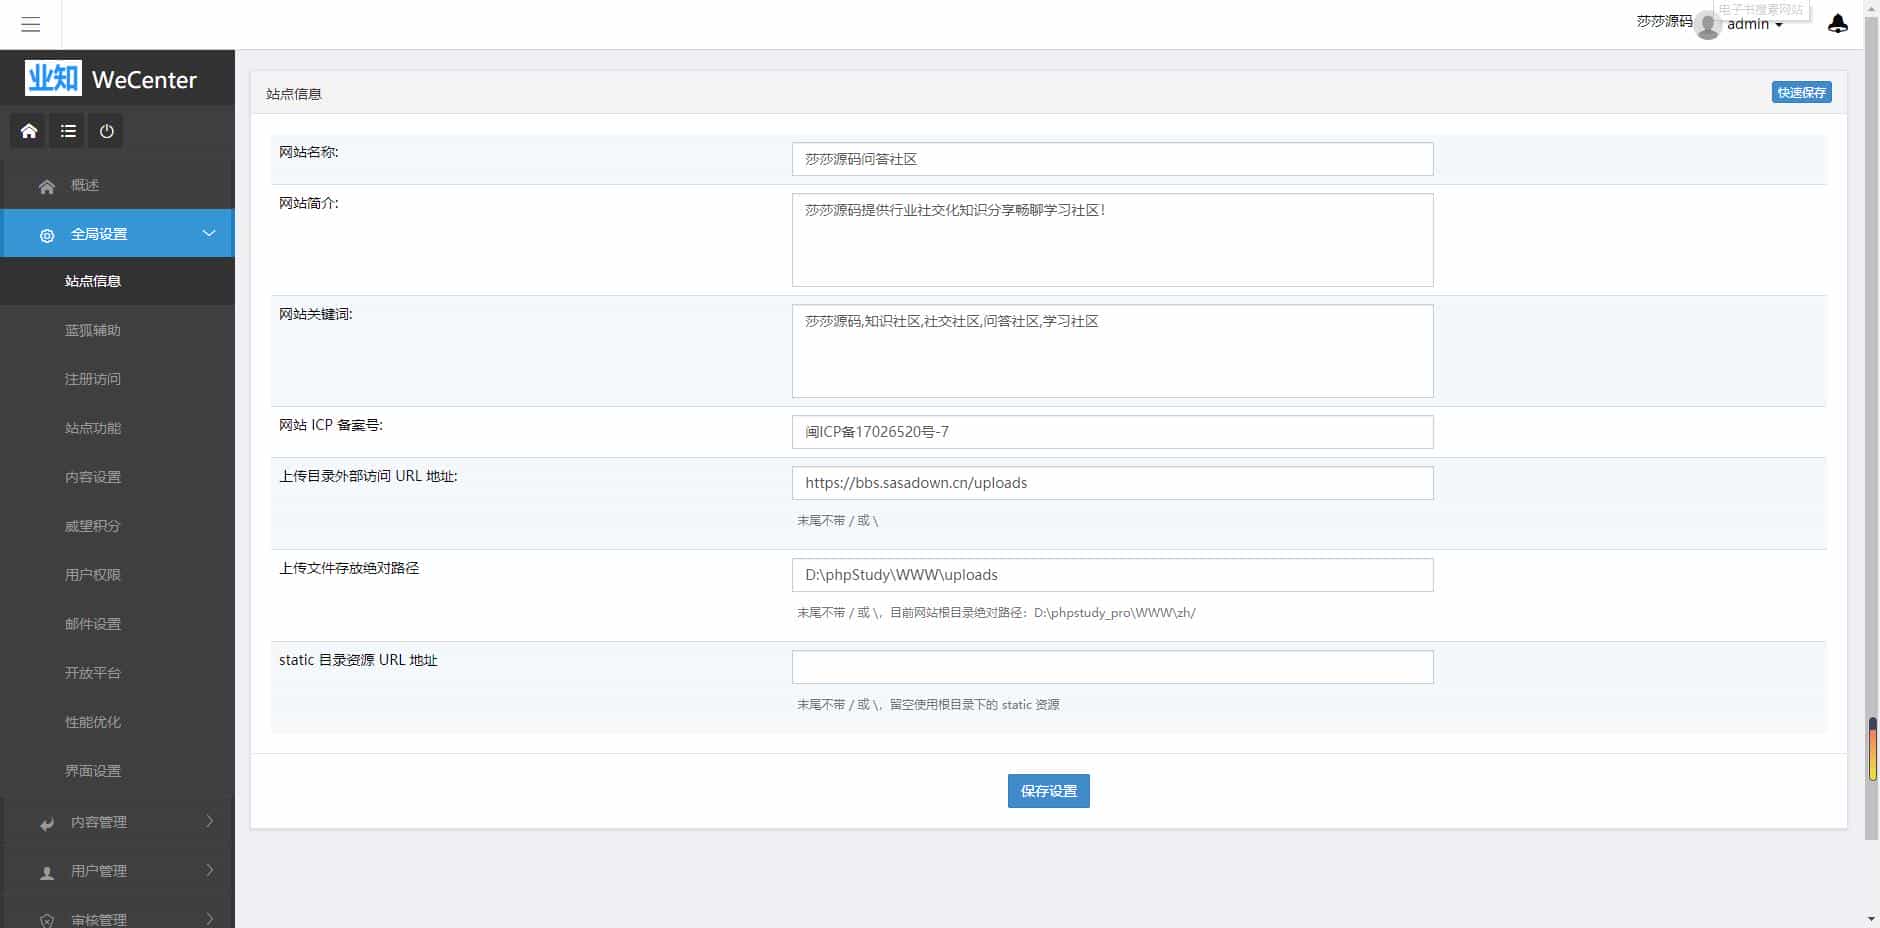
Task: Click the 上传目录外部访问 URL 地址 label
Action: pyautogui.click(x=368, y=476)
